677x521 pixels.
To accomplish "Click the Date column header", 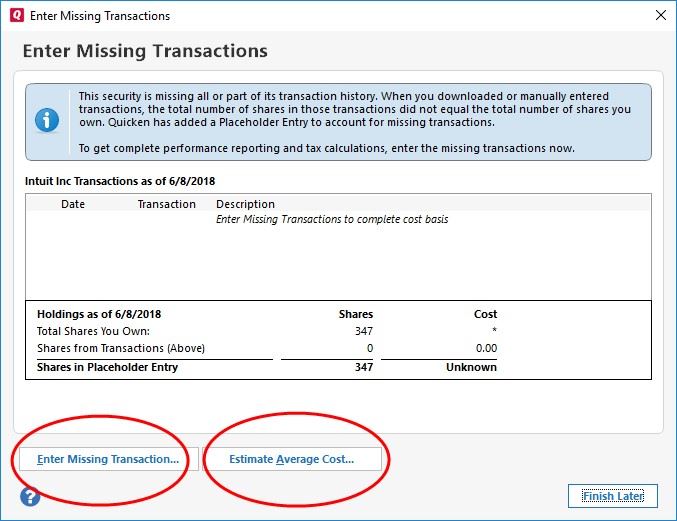I will coord(73,204).
